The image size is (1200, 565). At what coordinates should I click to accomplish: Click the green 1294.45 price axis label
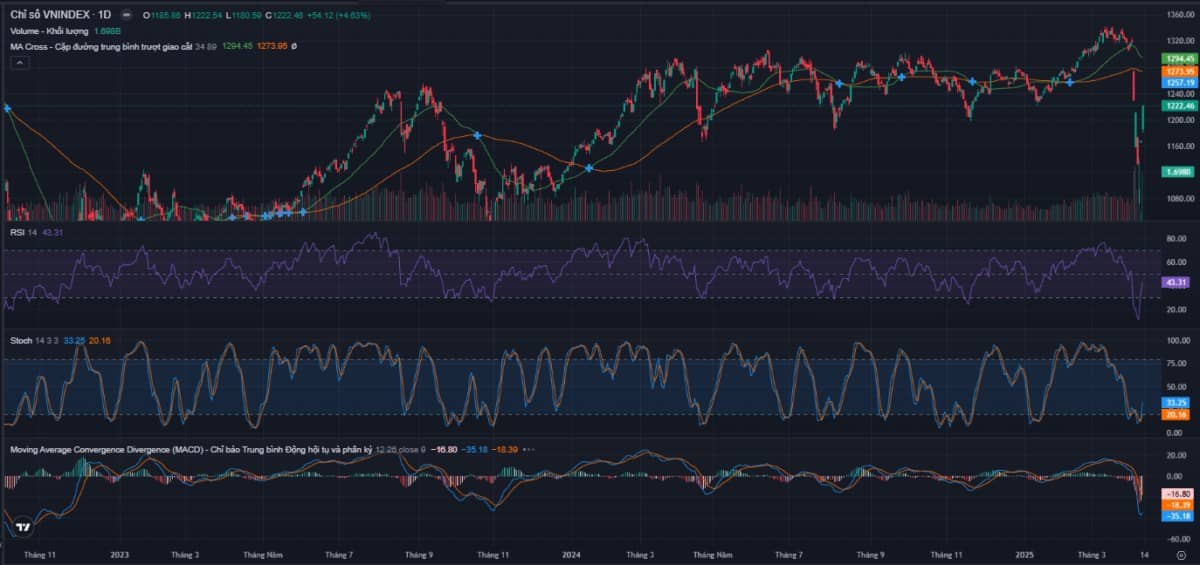point(1176,59)
